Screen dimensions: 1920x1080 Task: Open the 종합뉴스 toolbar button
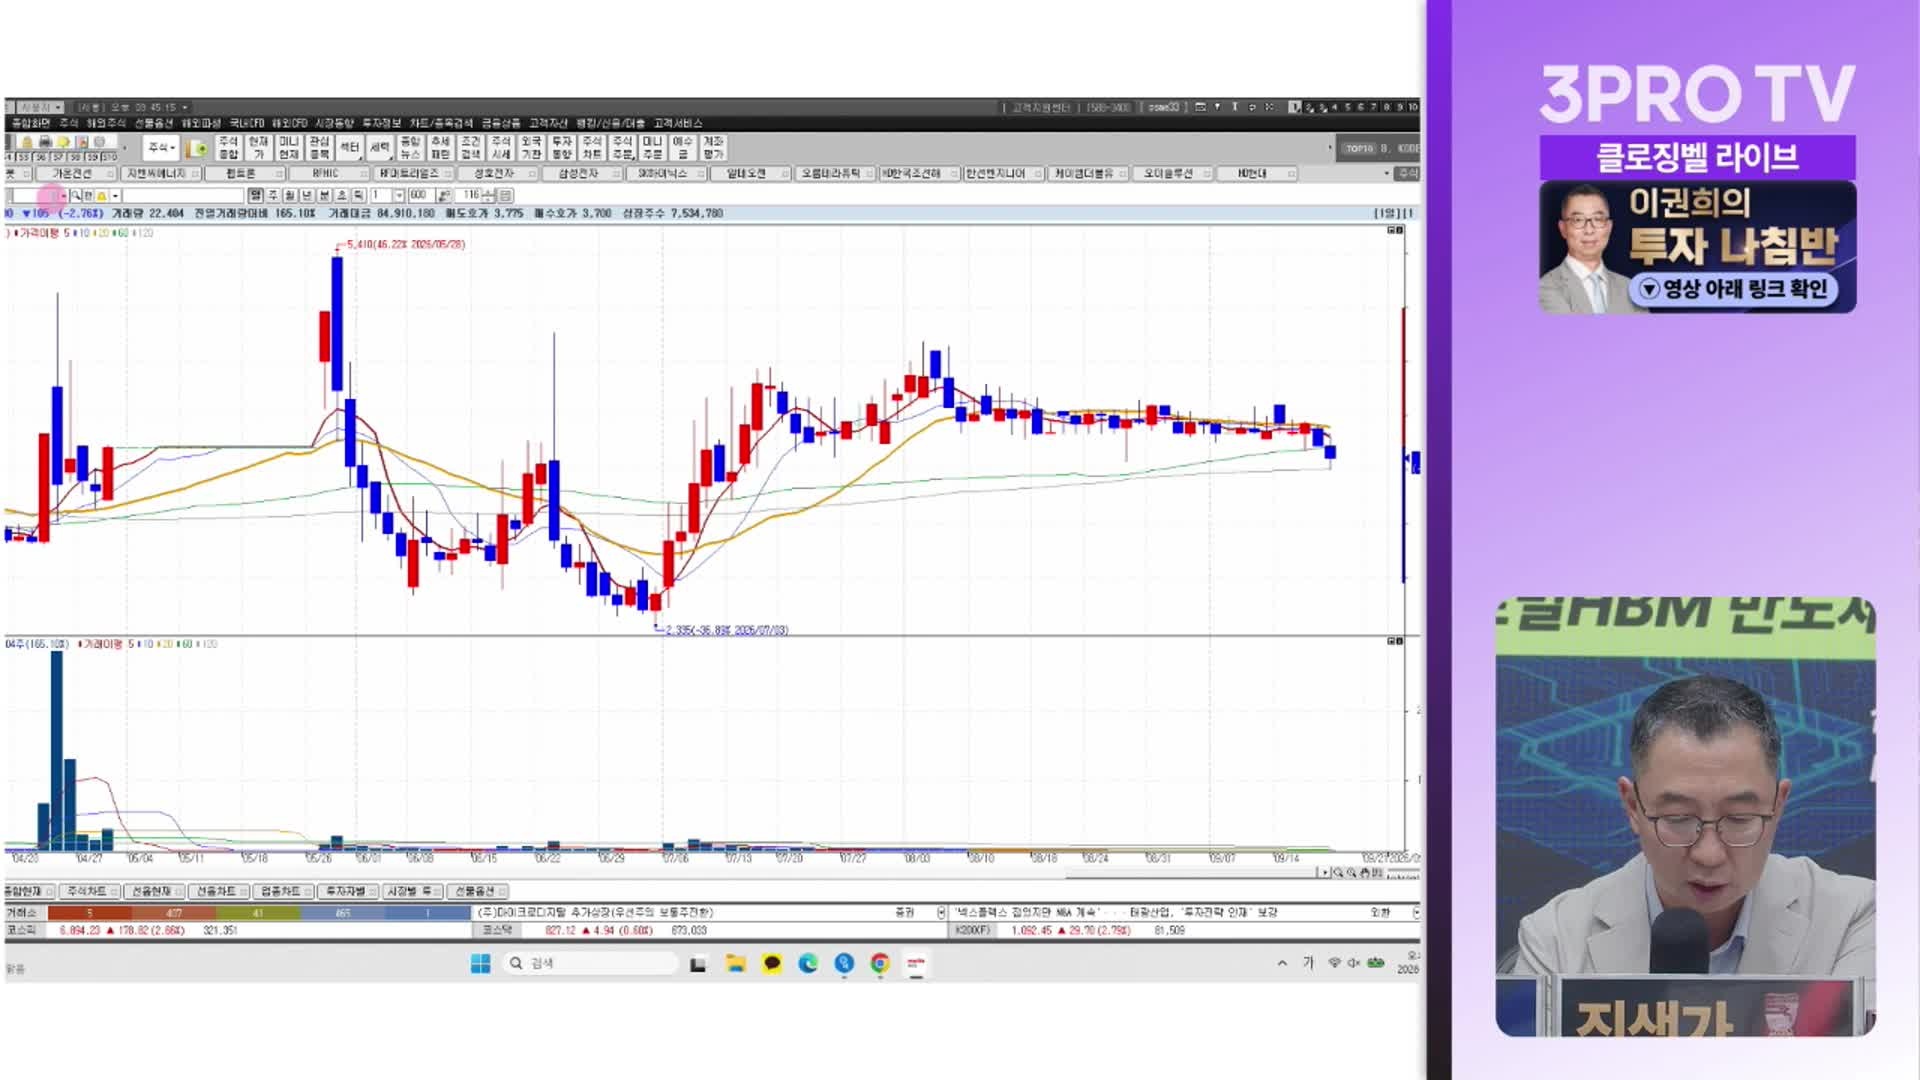[410, 148]
